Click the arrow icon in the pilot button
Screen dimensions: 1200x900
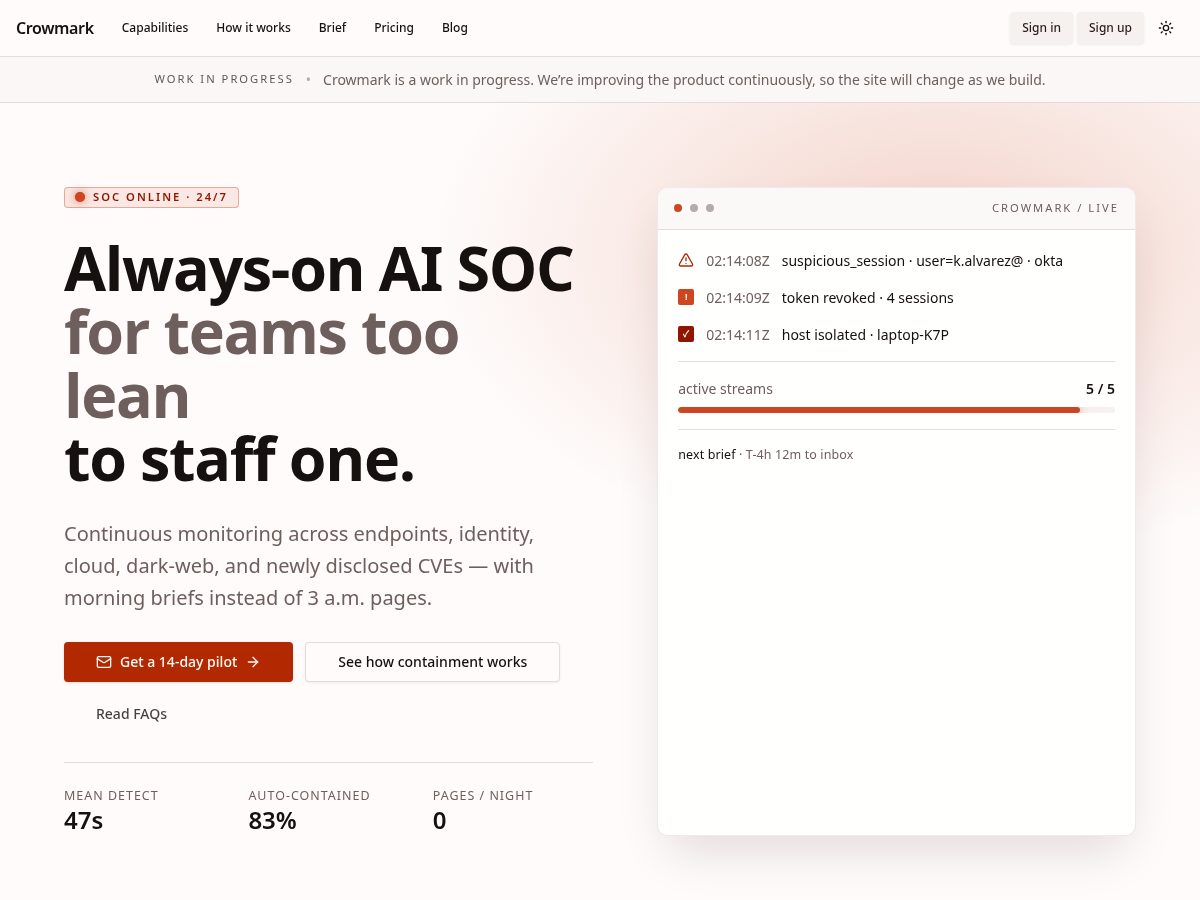(253, 662)
